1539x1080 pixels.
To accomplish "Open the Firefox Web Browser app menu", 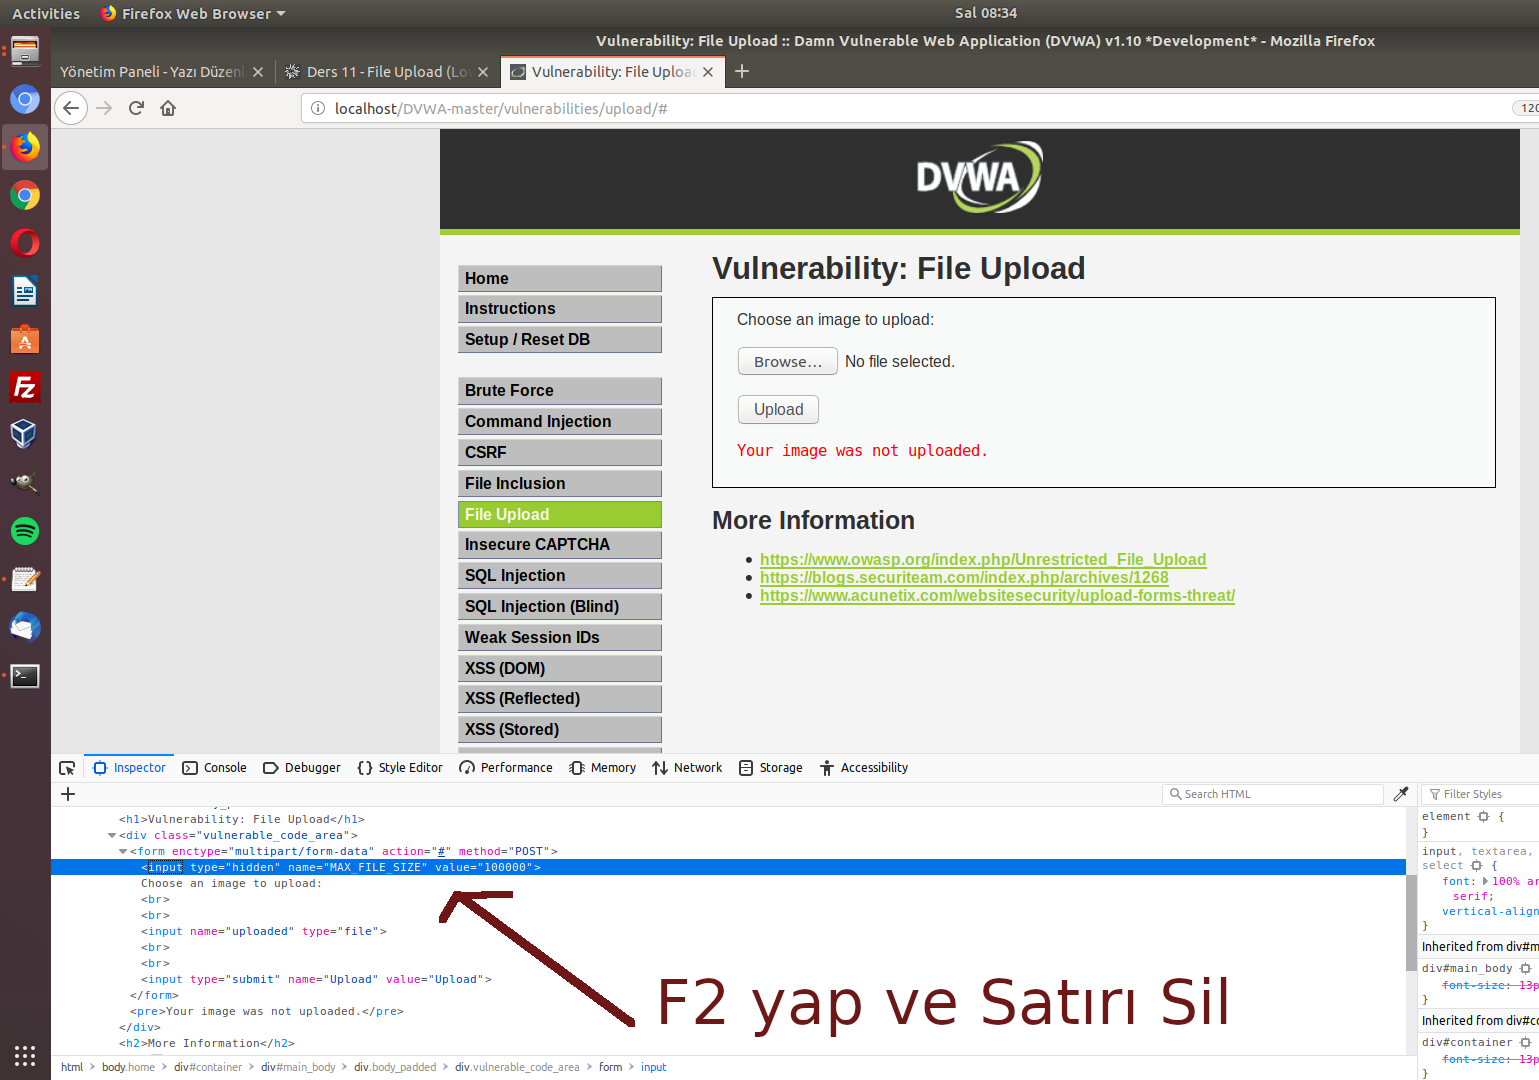I will 193,13.
